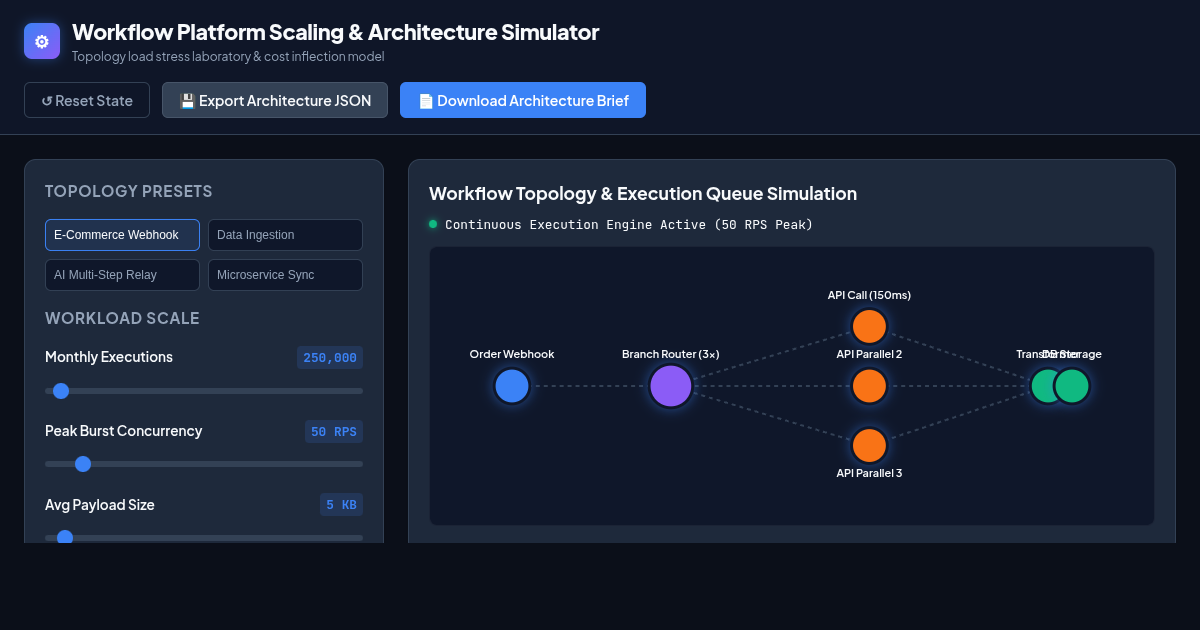1200x630 pixels.
Task: Click the 5 KB payload value badge
Action: coord(341,505)
